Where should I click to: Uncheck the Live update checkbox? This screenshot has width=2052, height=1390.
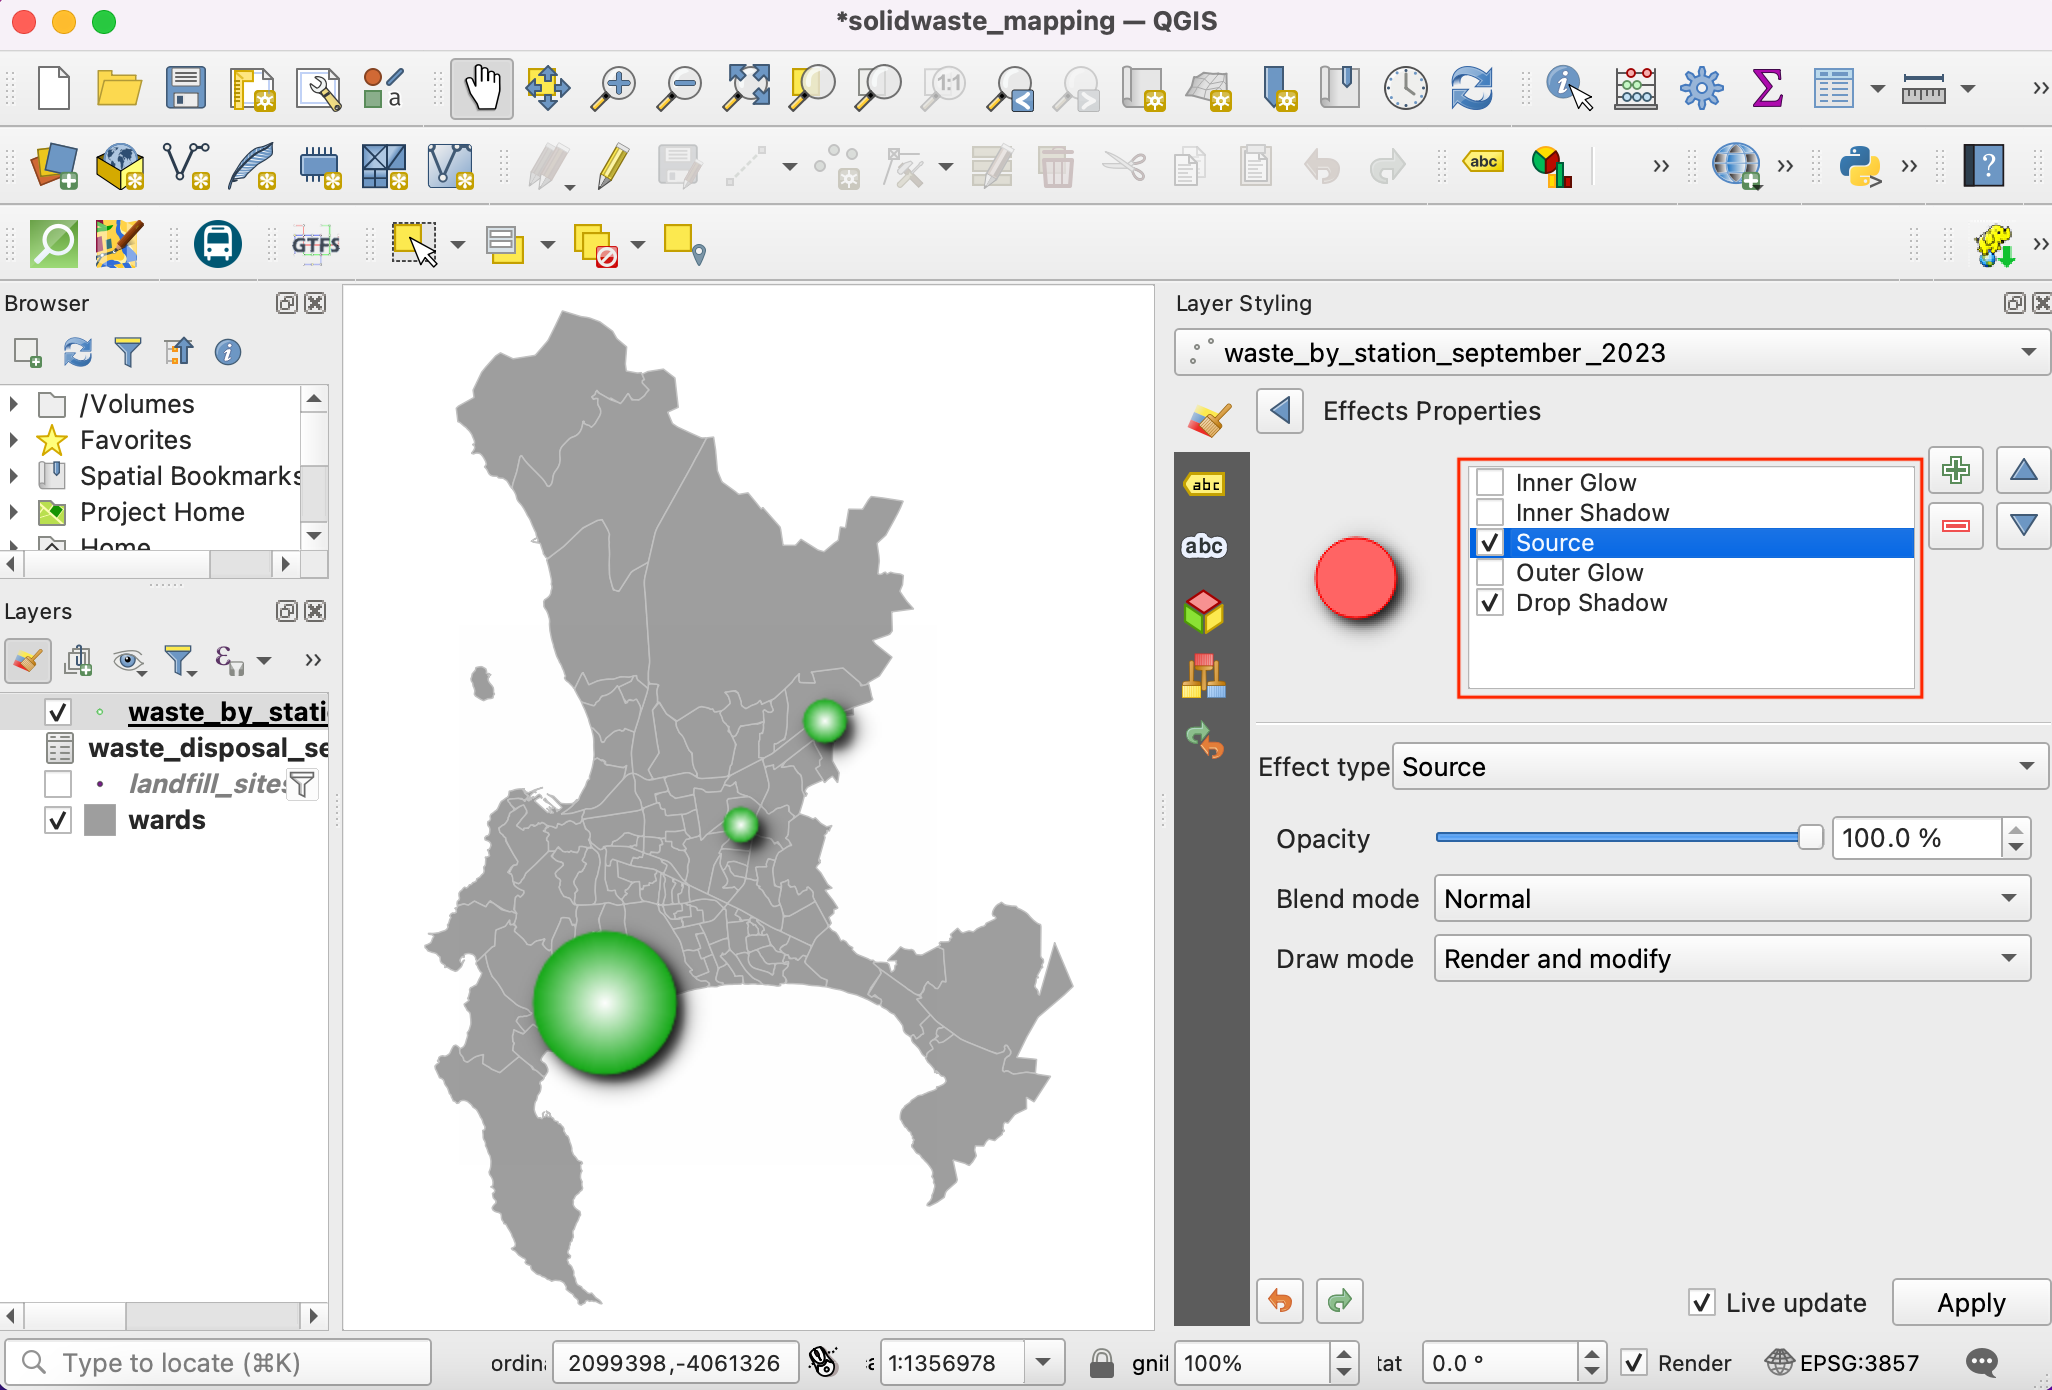1701,1302
